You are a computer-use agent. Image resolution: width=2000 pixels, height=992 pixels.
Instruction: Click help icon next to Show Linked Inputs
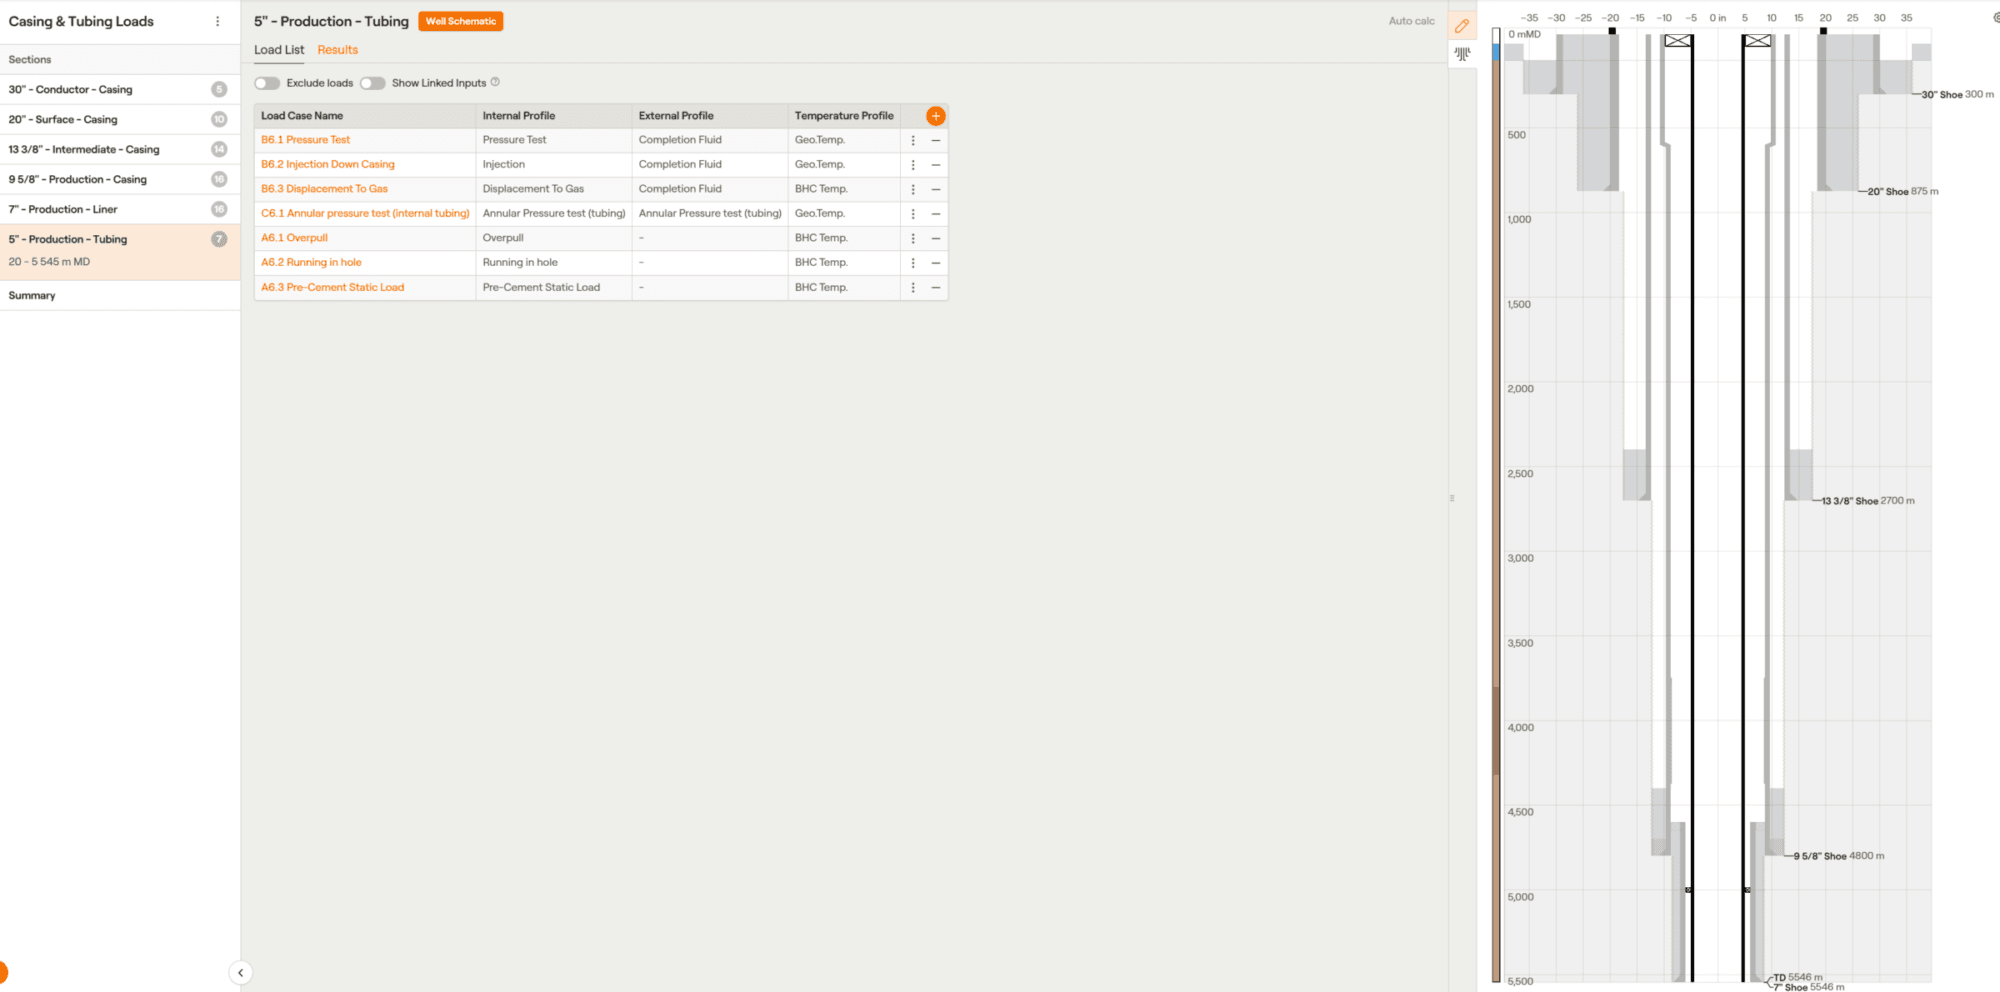[495, 82]
